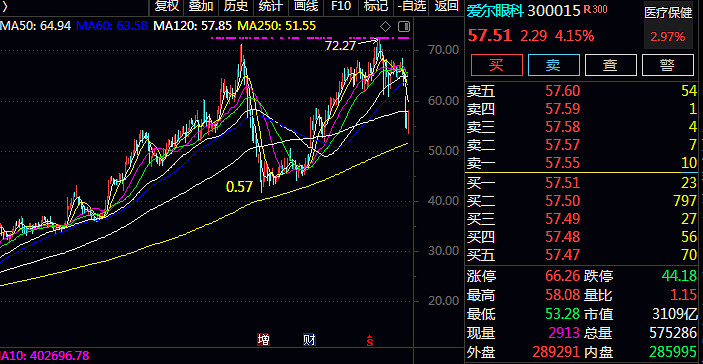Open the 复权 price adjustment menu
This screenshot has width=703, height=364.
coord(167,6)
